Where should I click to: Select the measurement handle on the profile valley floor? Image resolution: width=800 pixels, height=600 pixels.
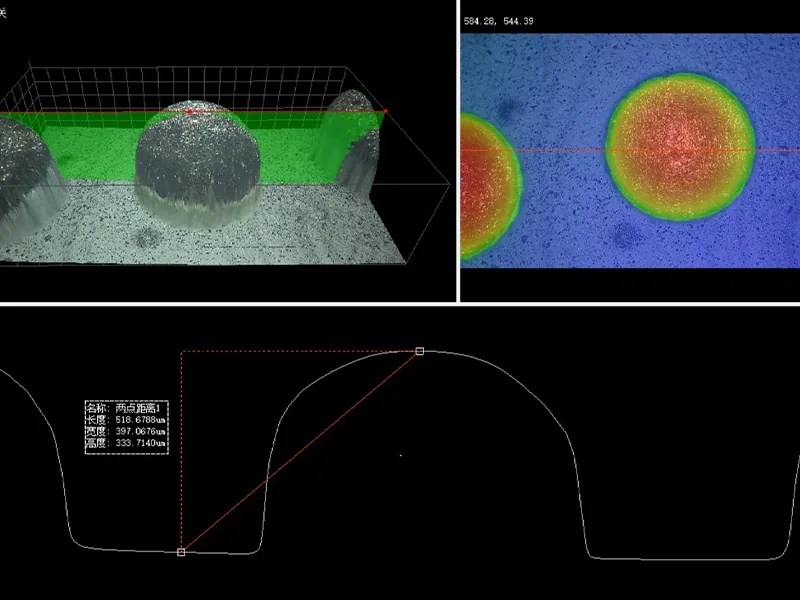click(181, 552)
